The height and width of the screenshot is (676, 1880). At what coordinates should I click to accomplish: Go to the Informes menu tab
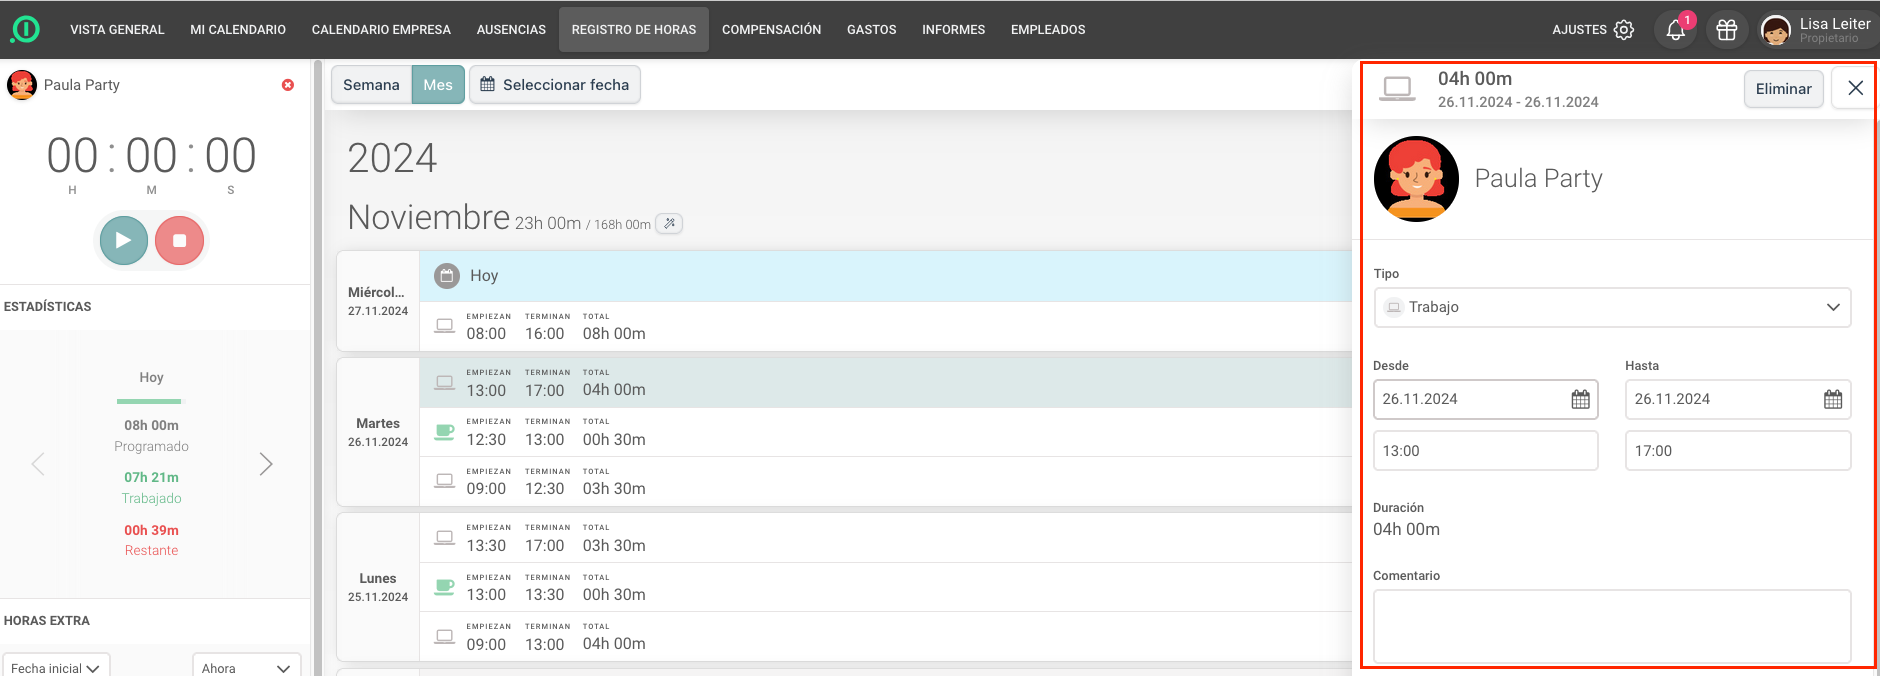[x=953, y=30]
